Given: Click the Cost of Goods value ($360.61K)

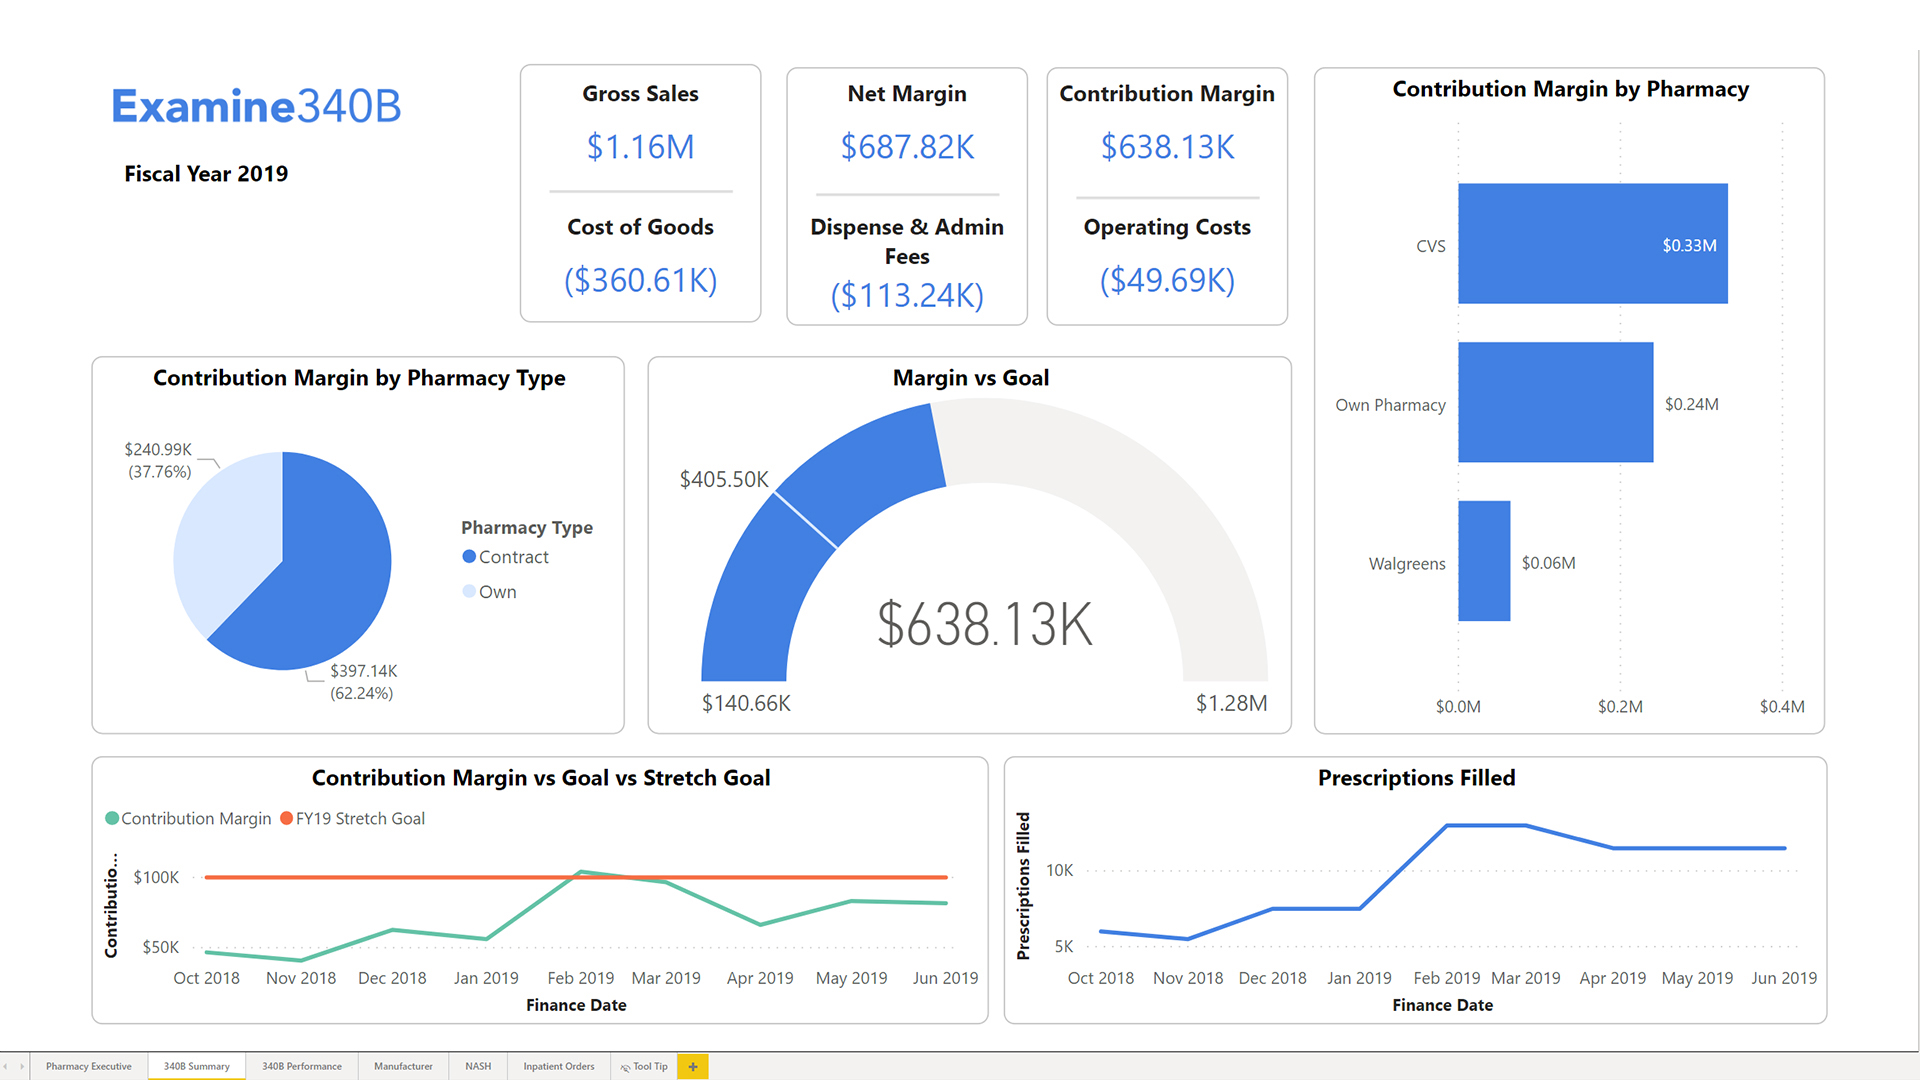Looking at the screenshot, I should (640, 280).
